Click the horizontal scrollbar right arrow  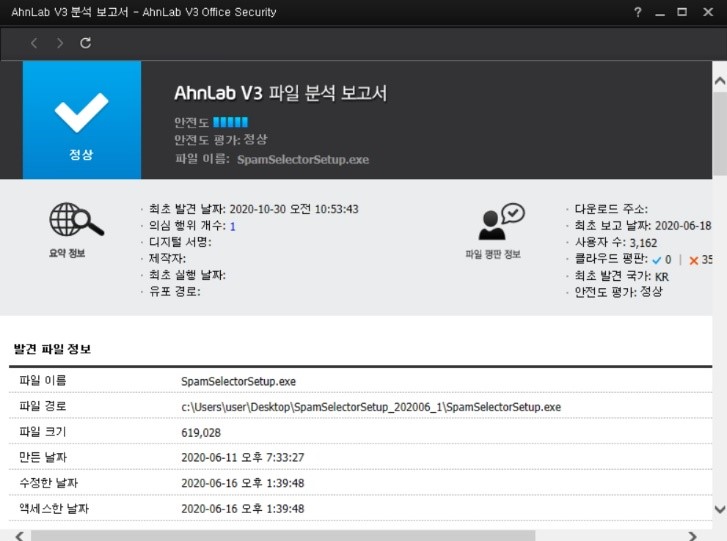pyautogui.click(x=692, y=536)
